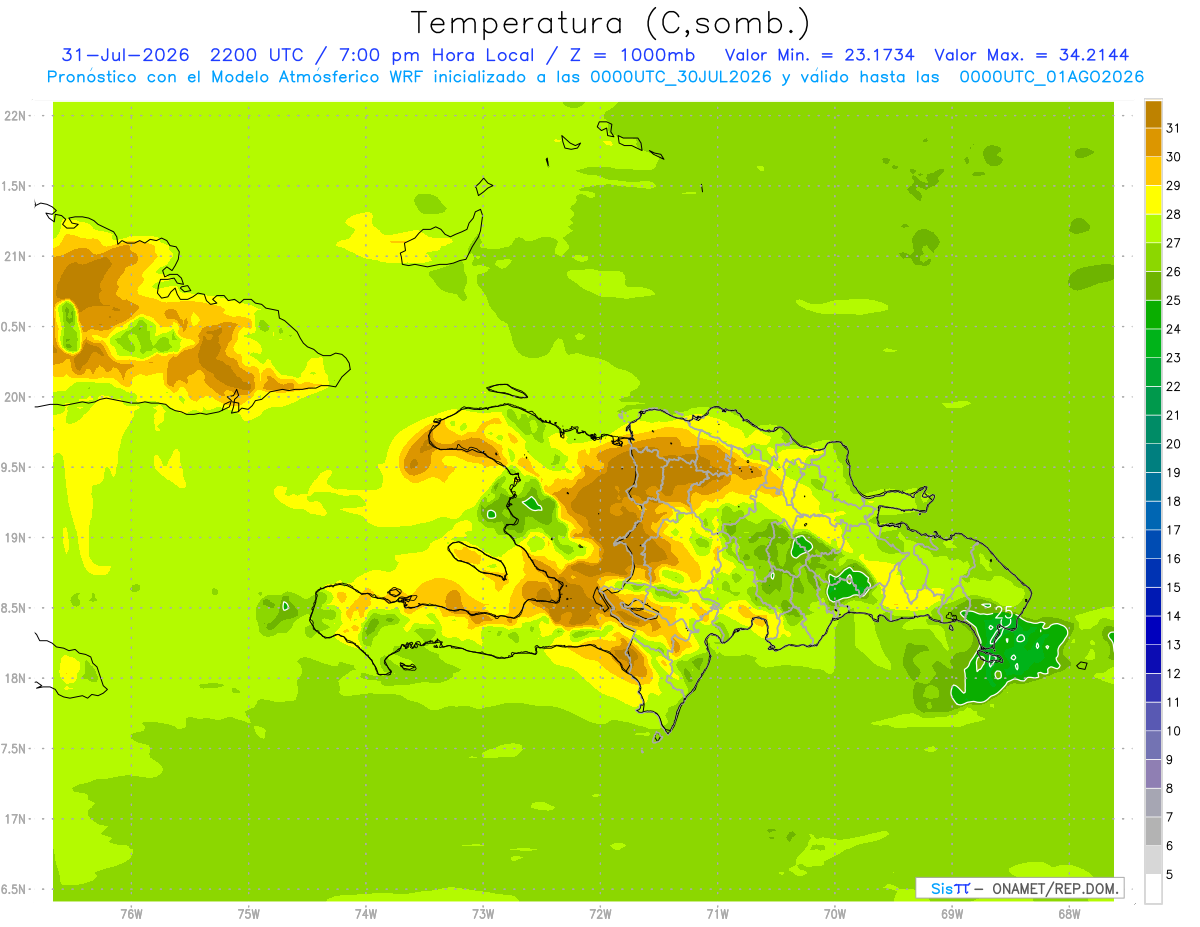Pick the legend swatch between 30 and 31
Image resolution: width=1200 pixels, height=927 pixels.
[x=1153, y=143]
